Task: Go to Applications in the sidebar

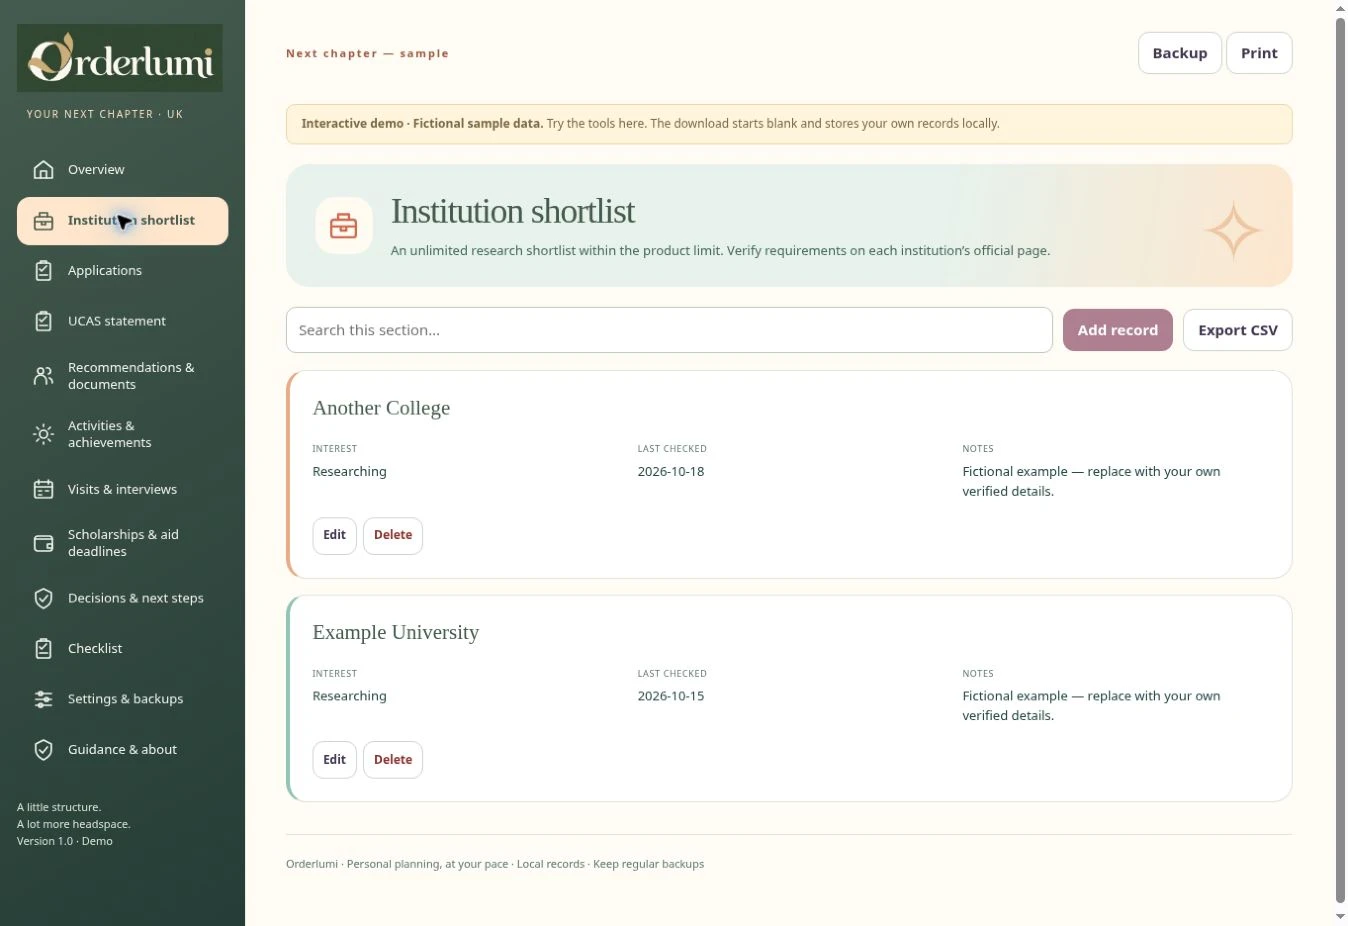Action: click(x=122, y=271)
